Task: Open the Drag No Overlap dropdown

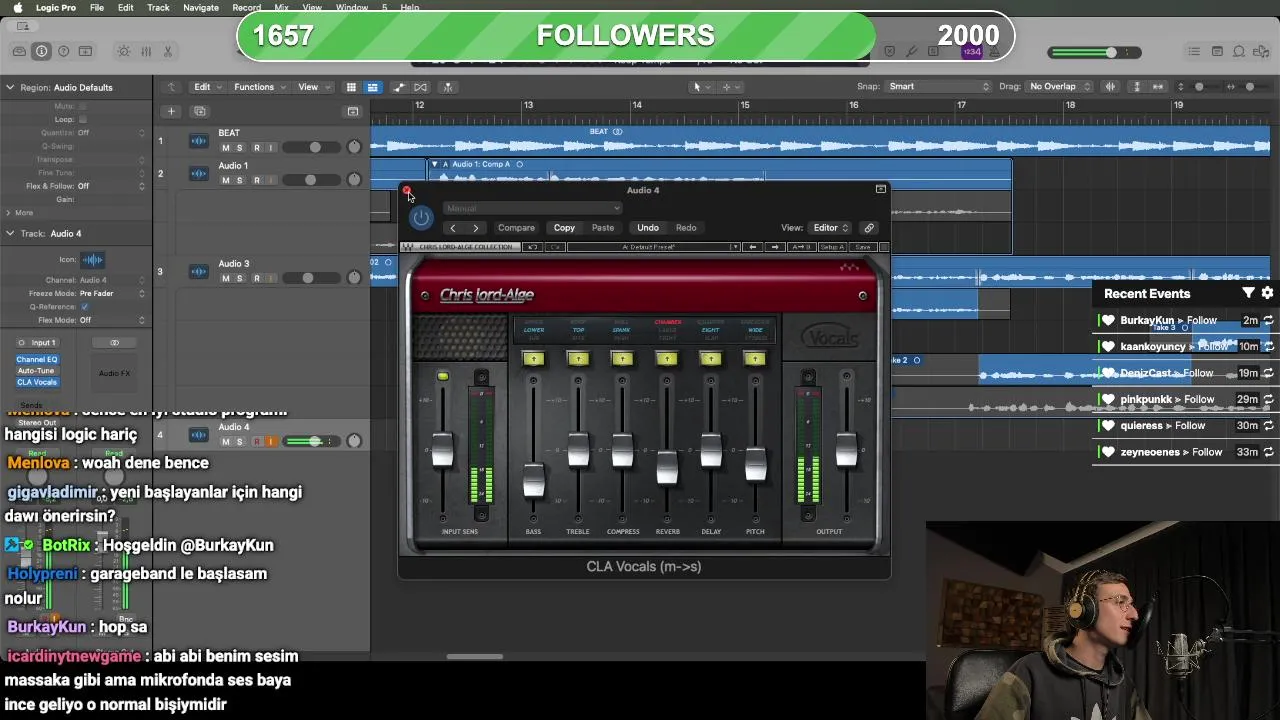Action: click(x=1059, y=87)
